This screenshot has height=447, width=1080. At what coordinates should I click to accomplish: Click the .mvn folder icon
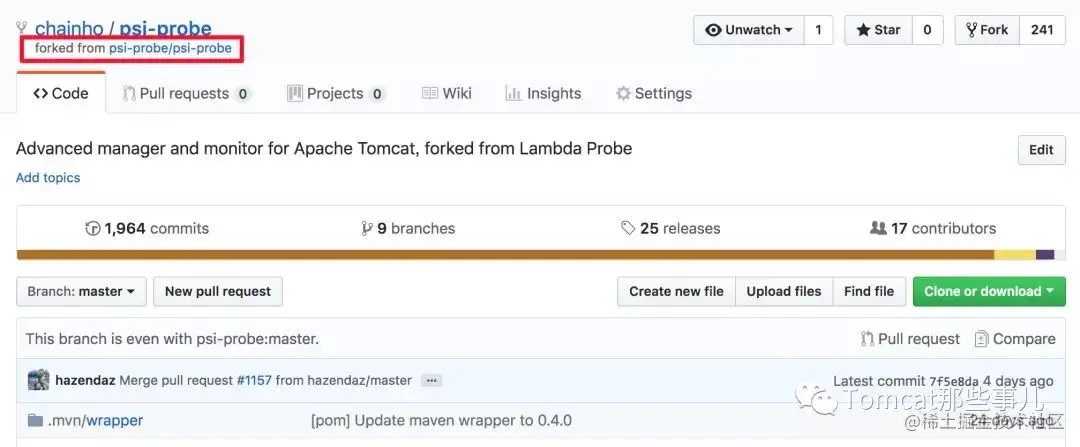pyautogui.click(x=35, y=420)
